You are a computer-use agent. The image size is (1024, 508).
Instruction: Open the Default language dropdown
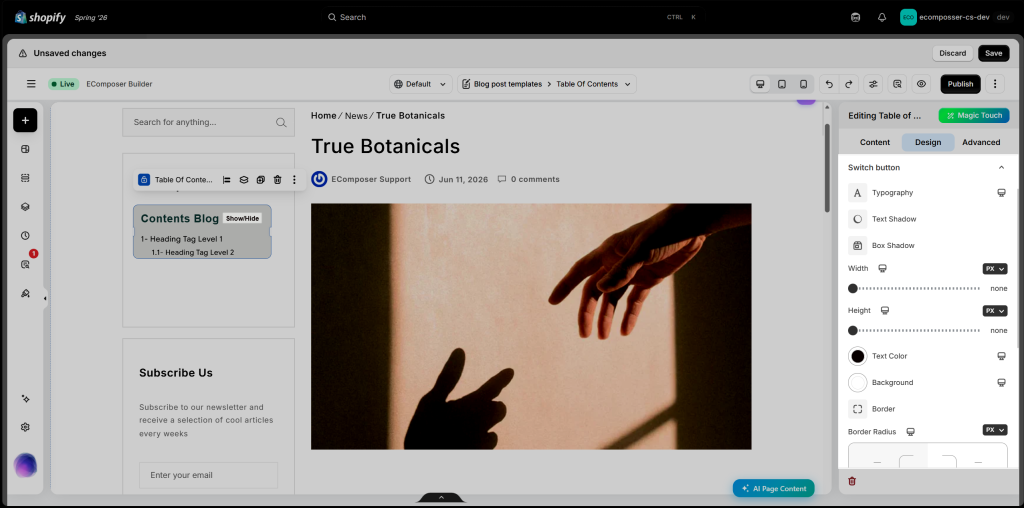click(x=421, y=84)
